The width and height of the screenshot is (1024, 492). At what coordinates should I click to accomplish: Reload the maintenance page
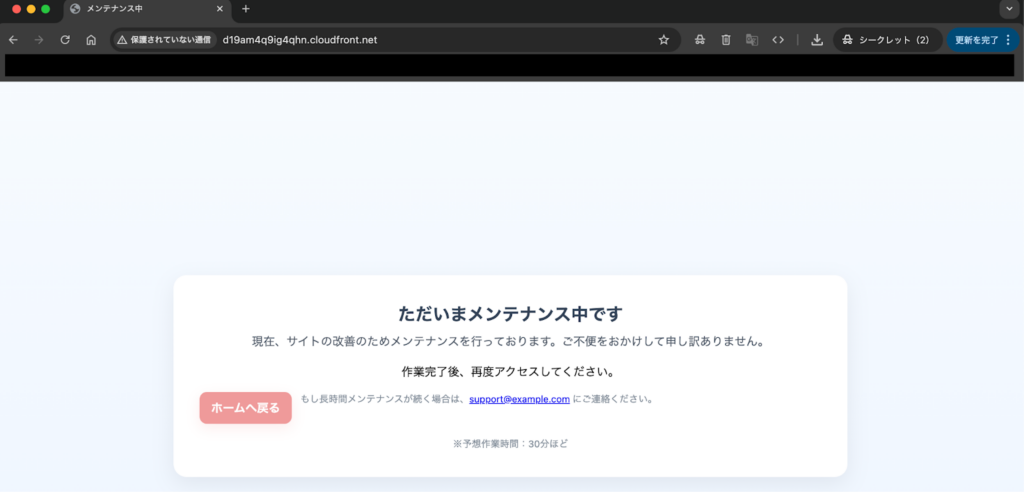click(x=65, y=40)
